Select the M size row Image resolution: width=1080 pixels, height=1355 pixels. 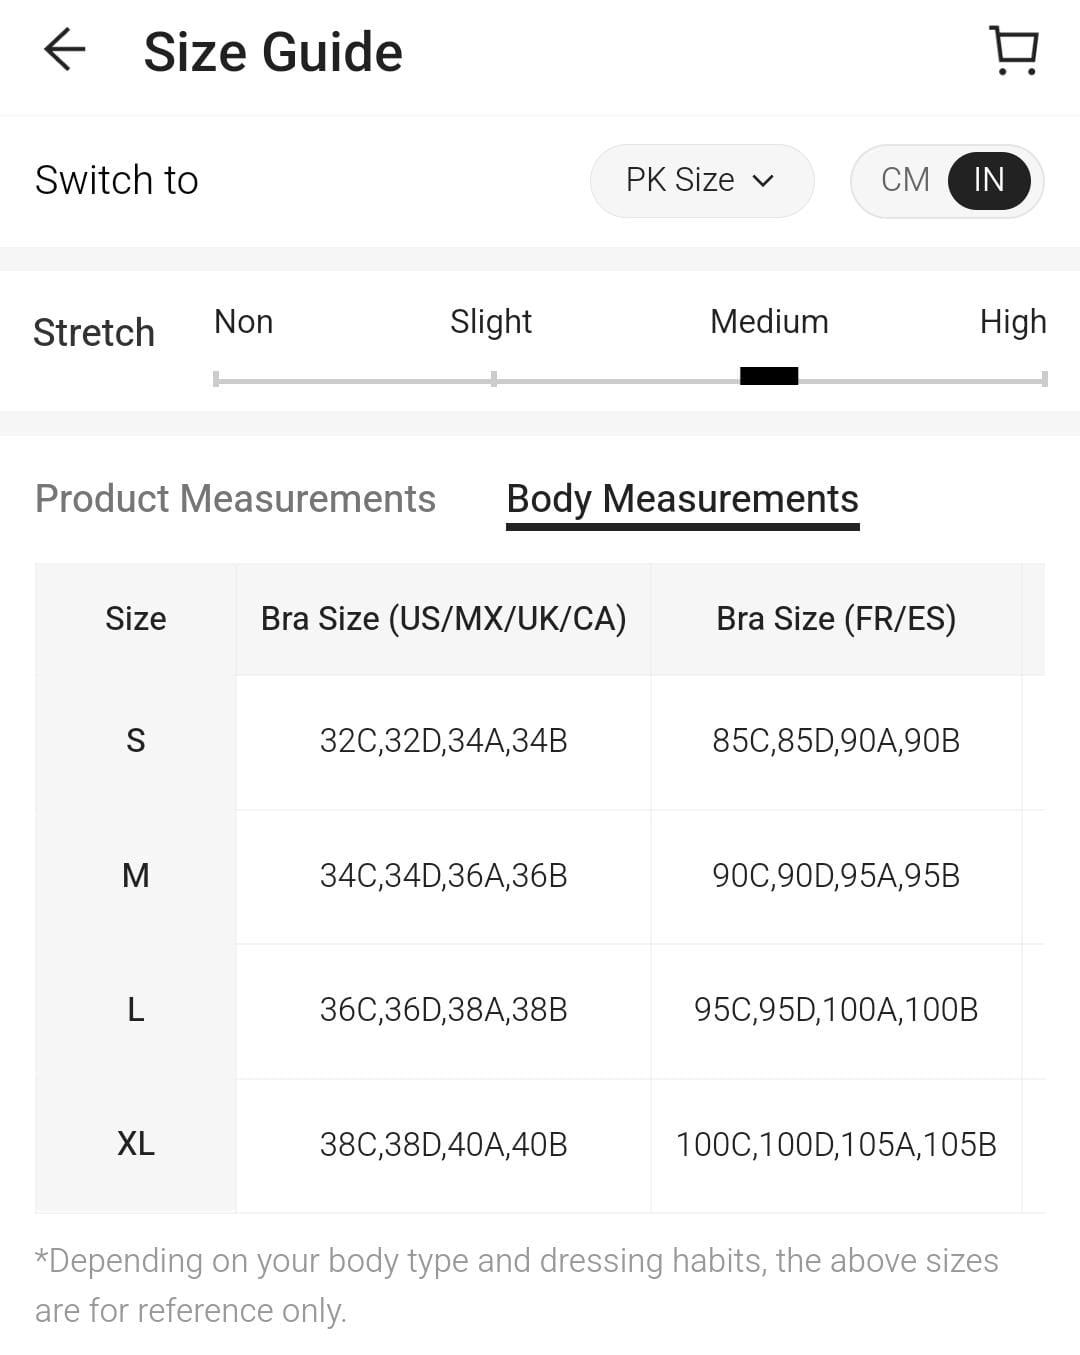click(136, 876)
